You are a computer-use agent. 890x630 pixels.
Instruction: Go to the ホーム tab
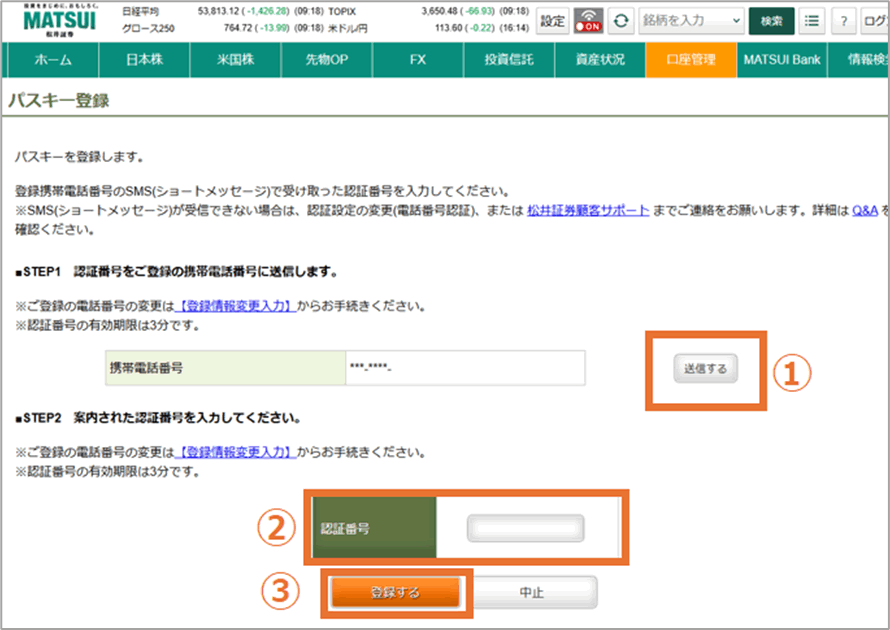pos(53,60)
